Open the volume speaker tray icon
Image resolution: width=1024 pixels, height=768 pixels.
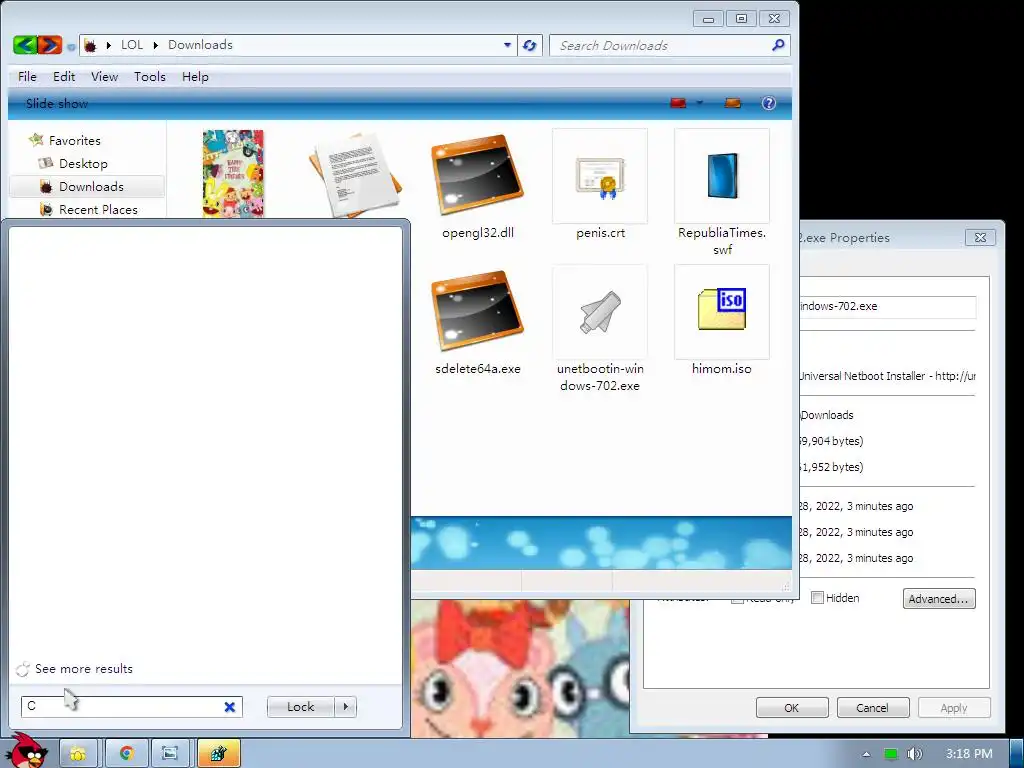coord(914,754)
